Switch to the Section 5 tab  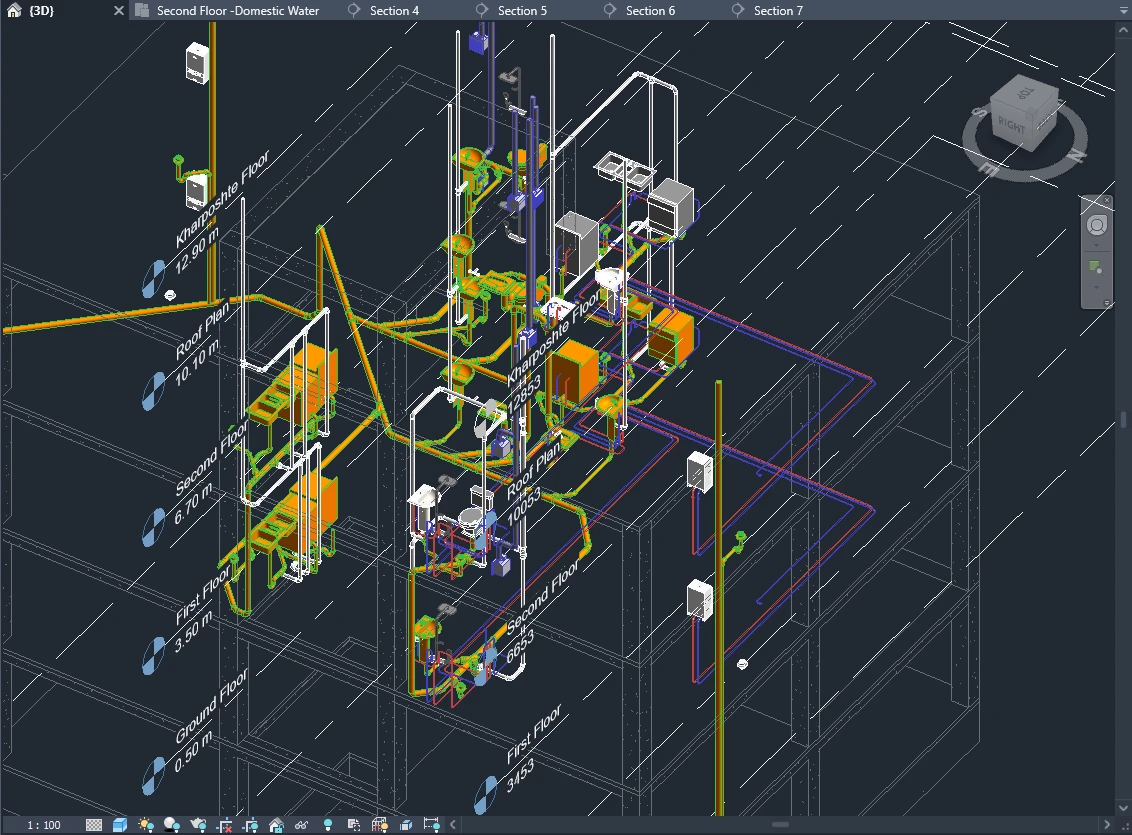click(x=521, y=11)
